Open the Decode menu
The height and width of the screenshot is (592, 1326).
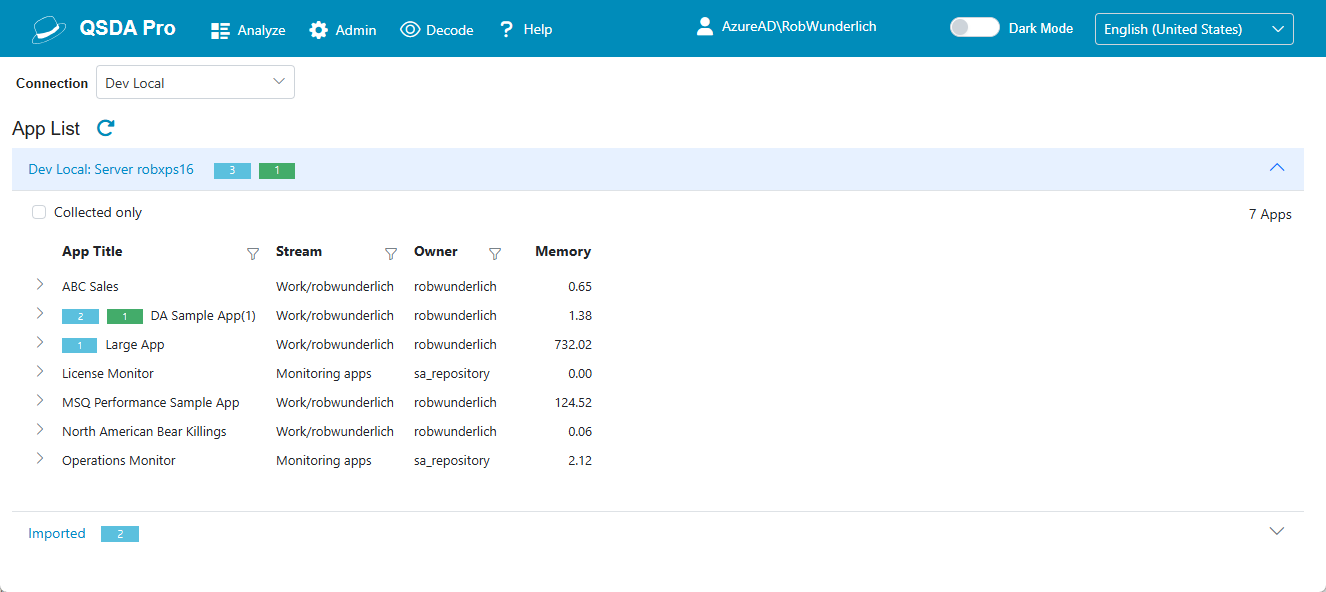pyautogui.click(x=437, y=30)
